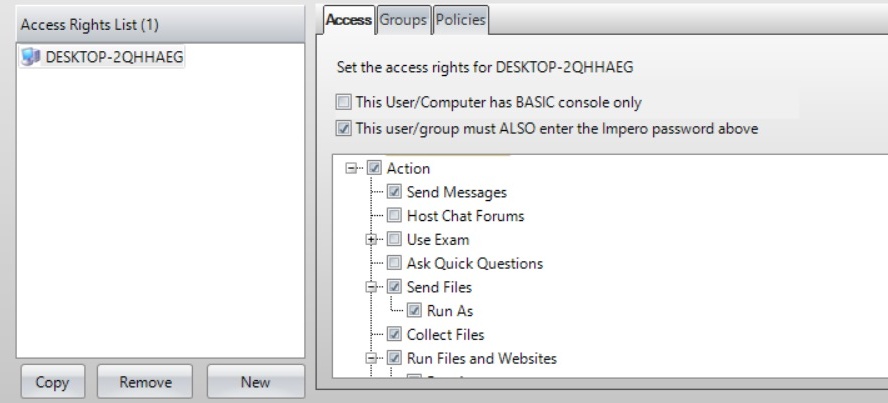
Task: Enable BASIC console only checkbox
Action: (344, 102)
